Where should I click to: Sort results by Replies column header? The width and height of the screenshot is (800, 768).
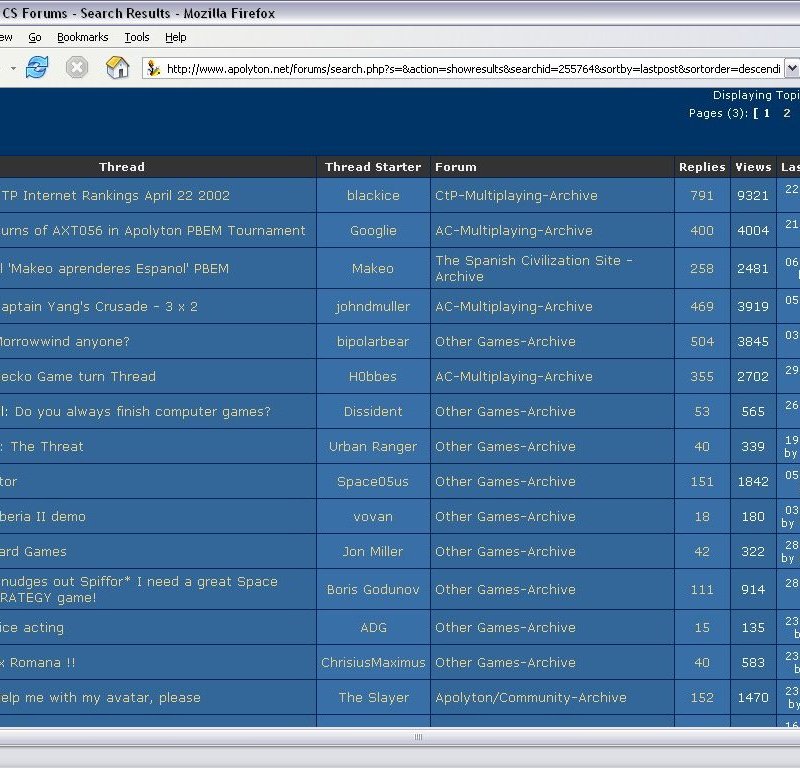[702, 167]
